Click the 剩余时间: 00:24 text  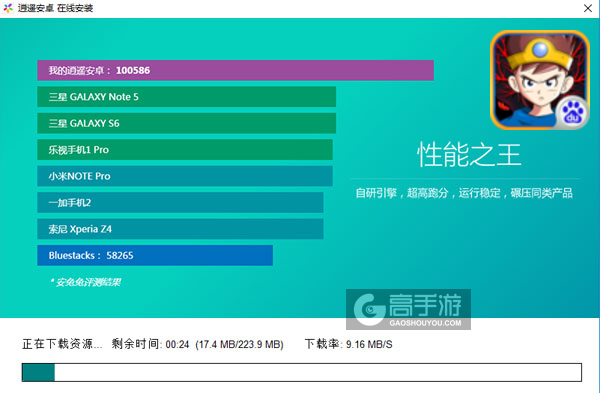coord(150,344)
